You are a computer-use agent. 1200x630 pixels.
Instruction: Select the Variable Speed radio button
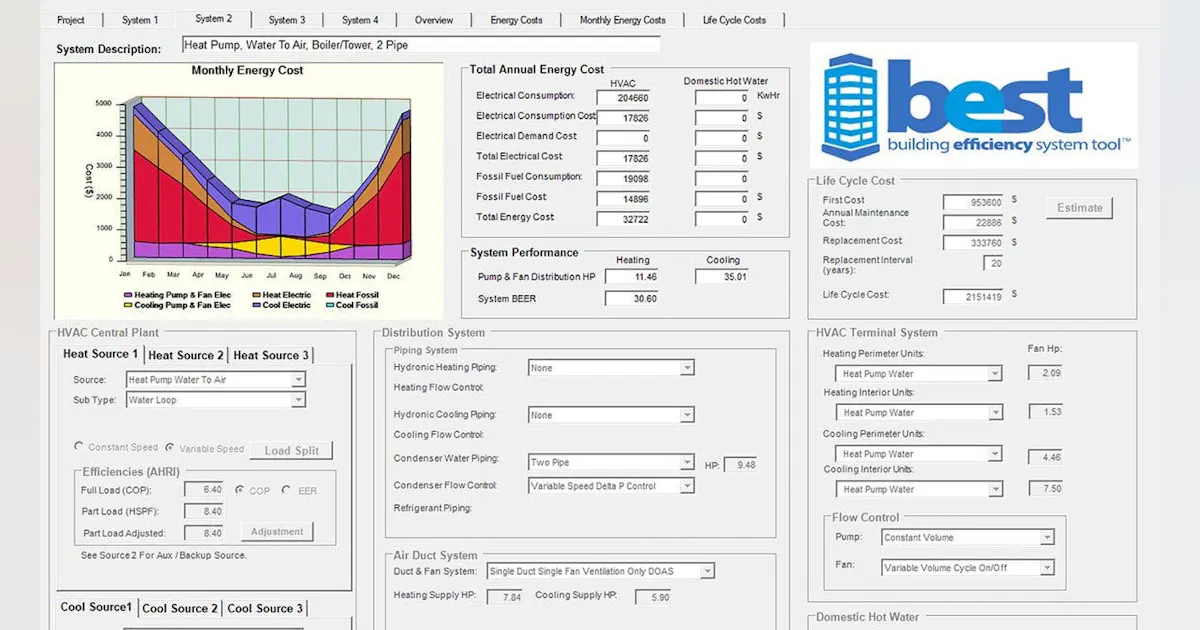[x=170, y=447]
